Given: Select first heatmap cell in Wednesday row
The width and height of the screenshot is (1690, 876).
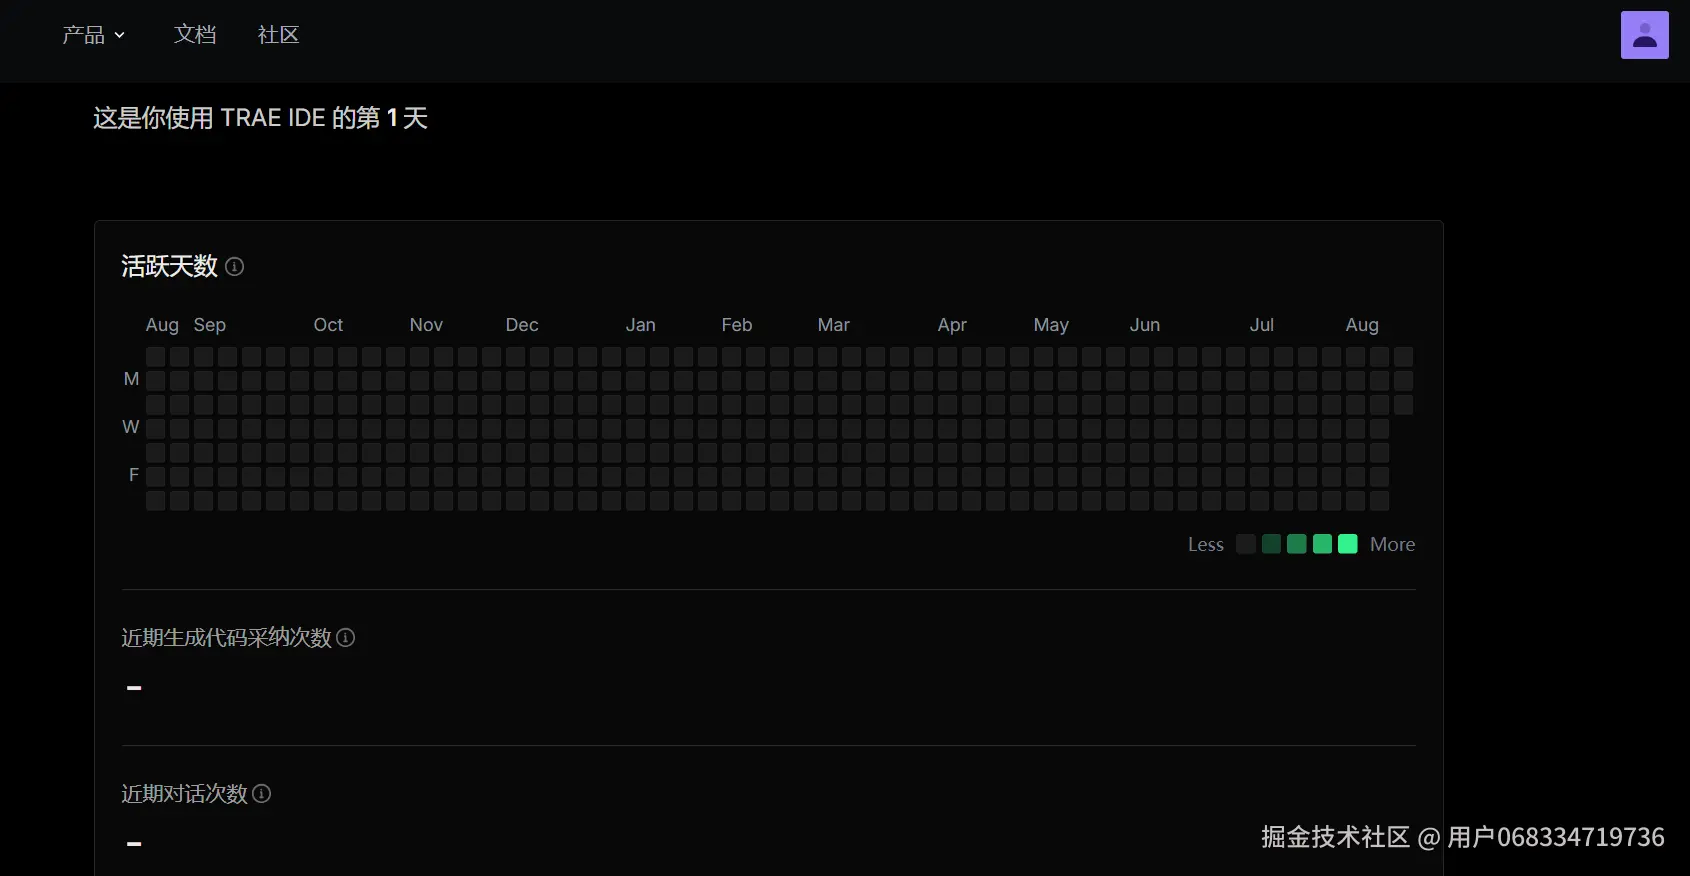Looking at the screenshot, I should (155, 428).
